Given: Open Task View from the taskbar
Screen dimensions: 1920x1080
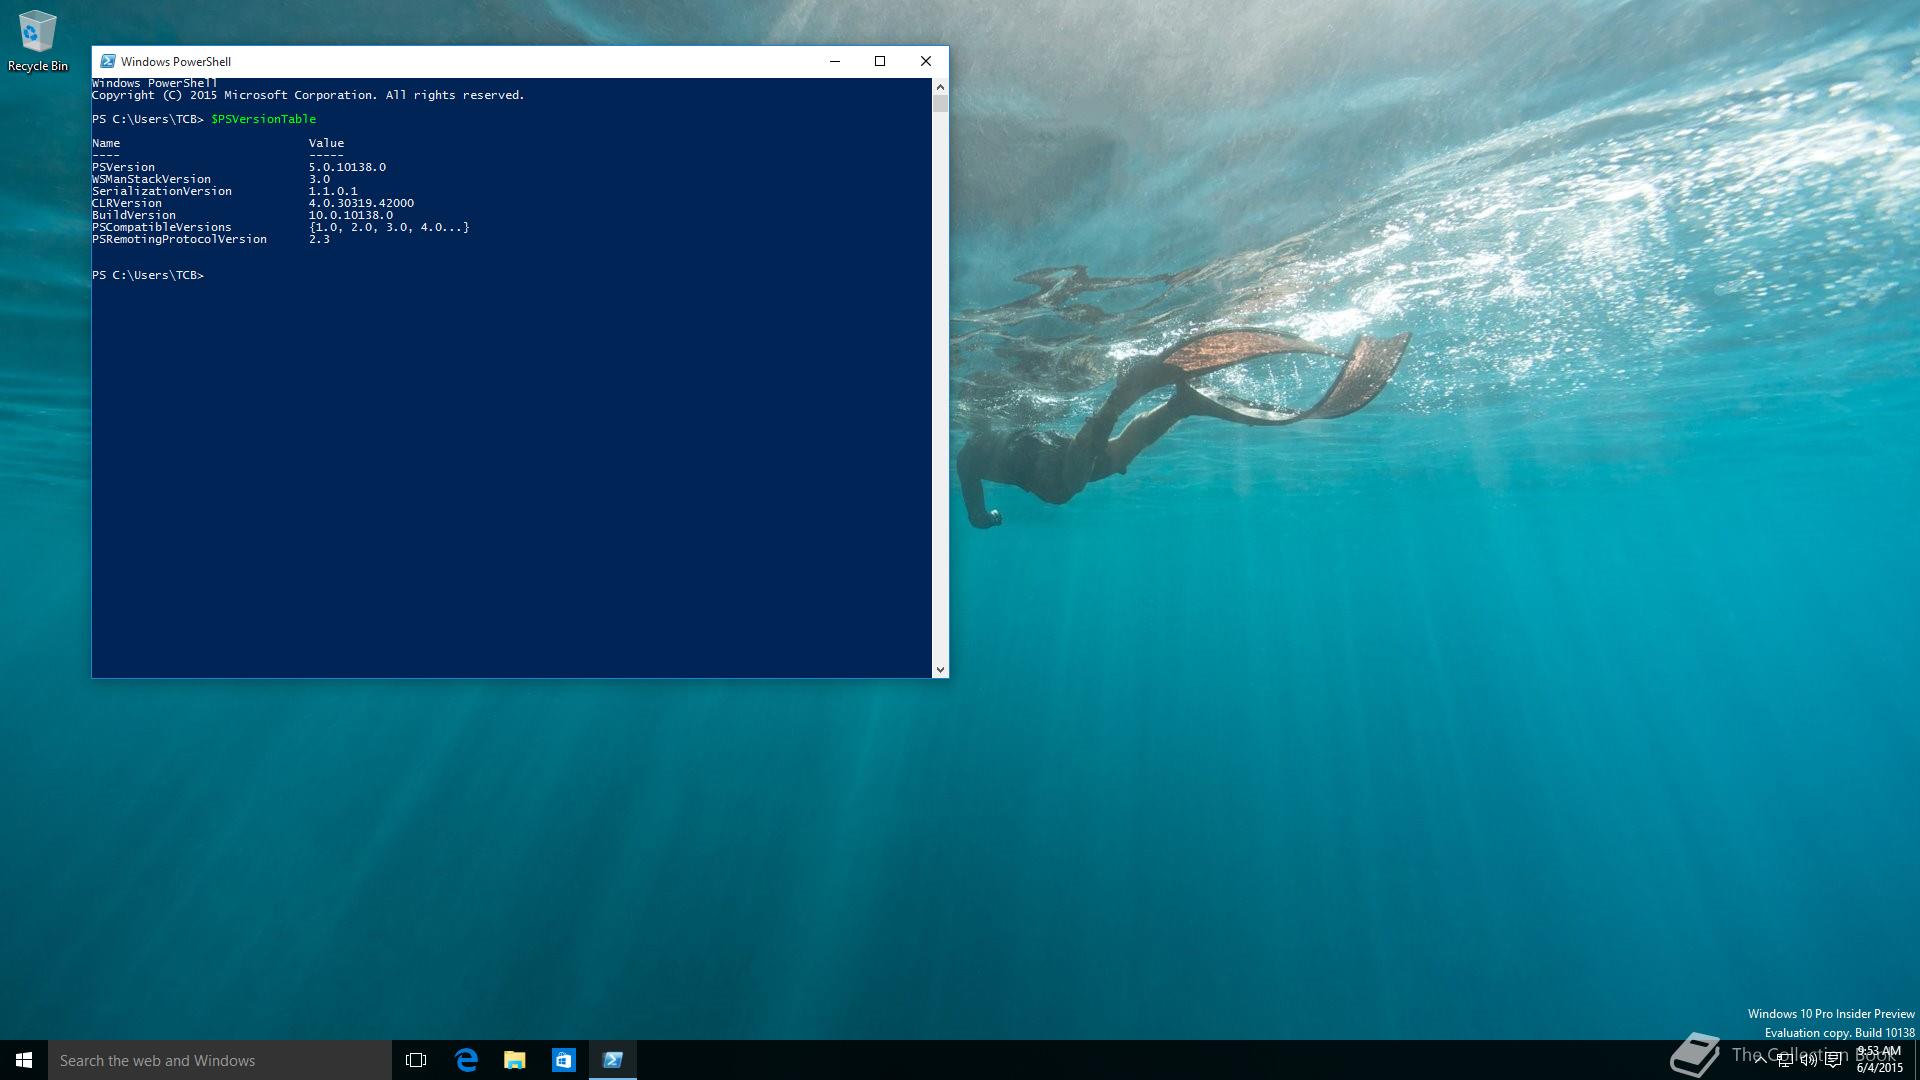Looking at the screenshot, I should click(416, 1060).
